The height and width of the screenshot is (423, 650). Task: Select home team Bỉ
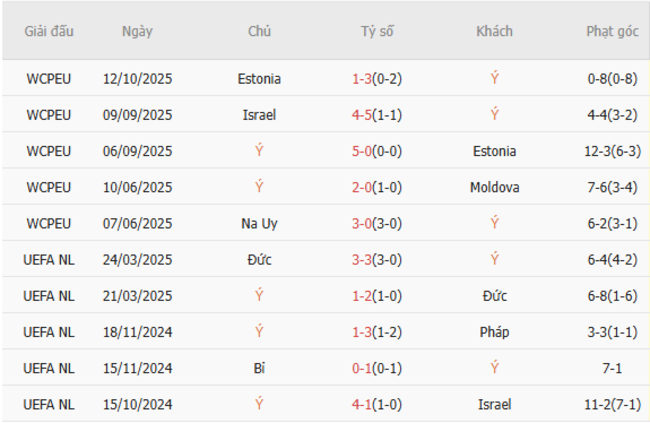[x=259, y=368]
